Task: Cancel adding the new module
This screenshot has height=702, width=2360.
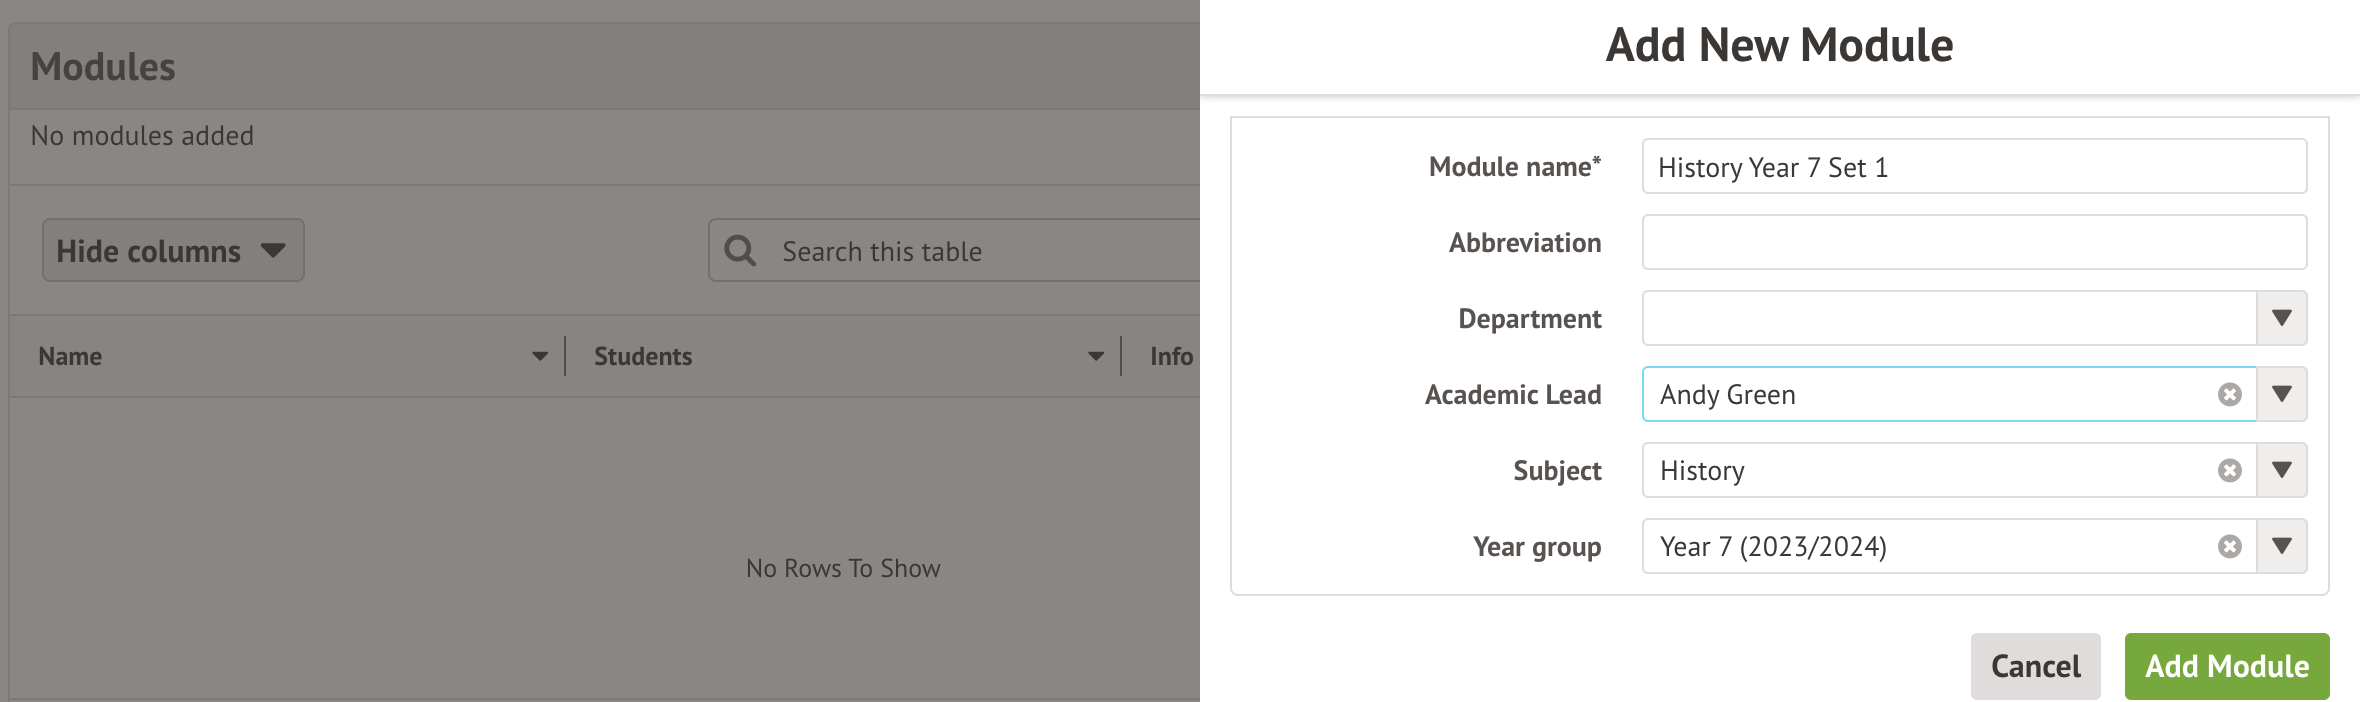Action: coord(2035,666)
